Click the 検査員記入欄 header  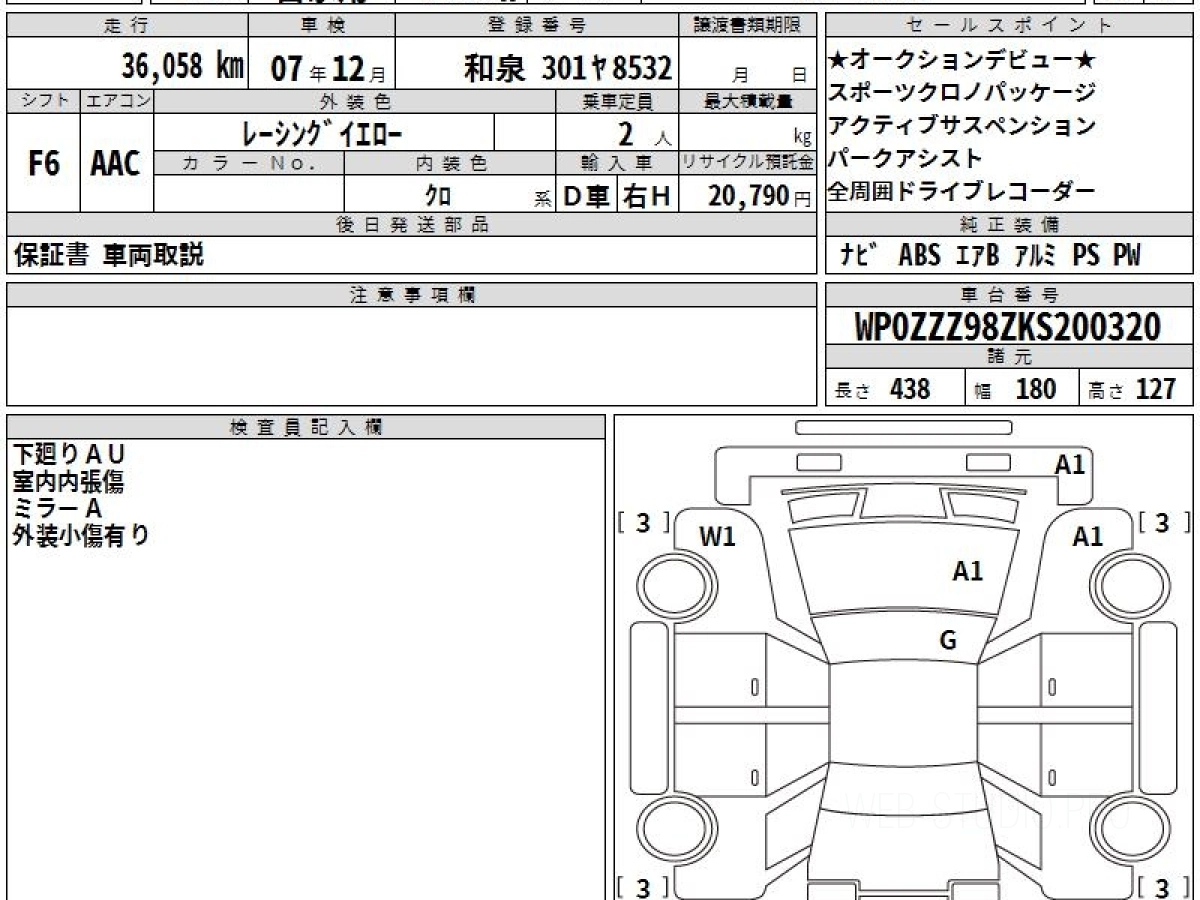pos(306,427)
